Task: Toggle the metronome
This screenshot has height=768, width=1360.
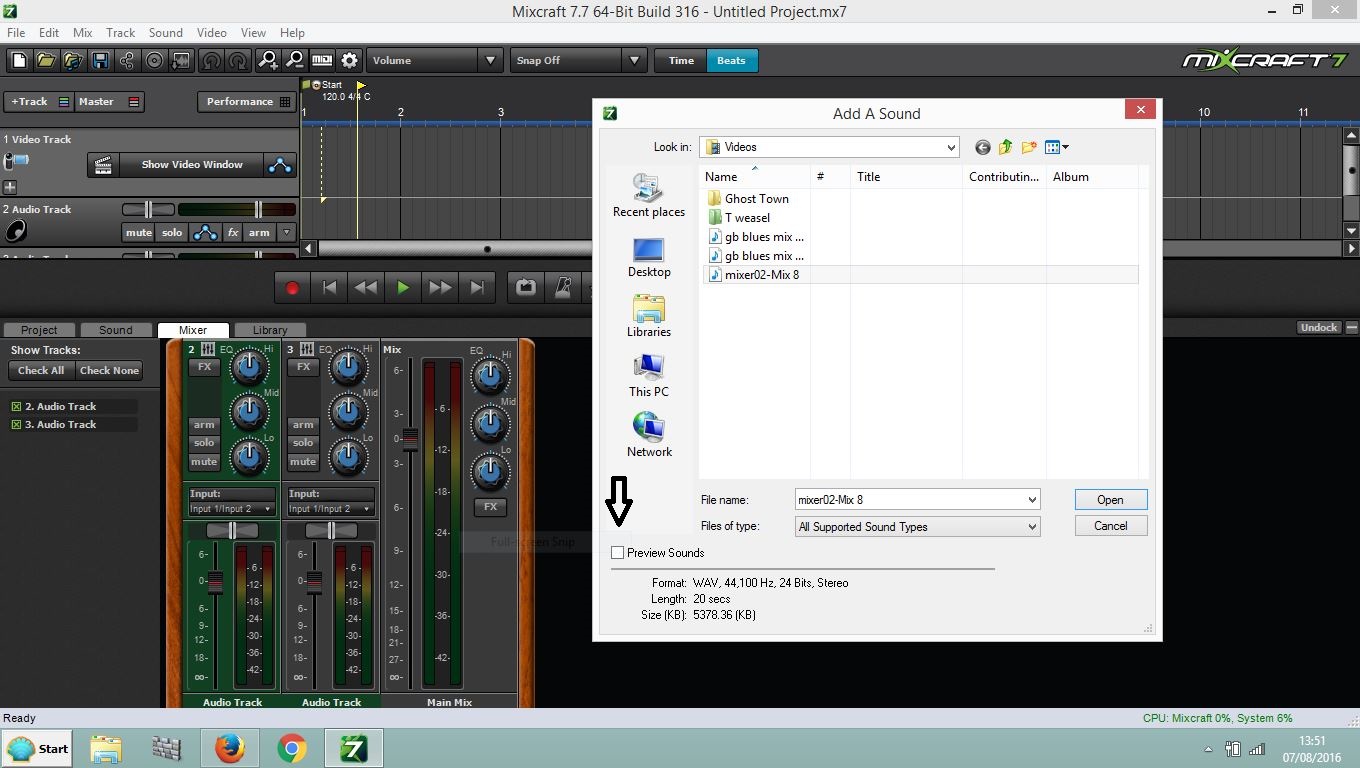Action: pyautogui.click(x=561, y=288)
